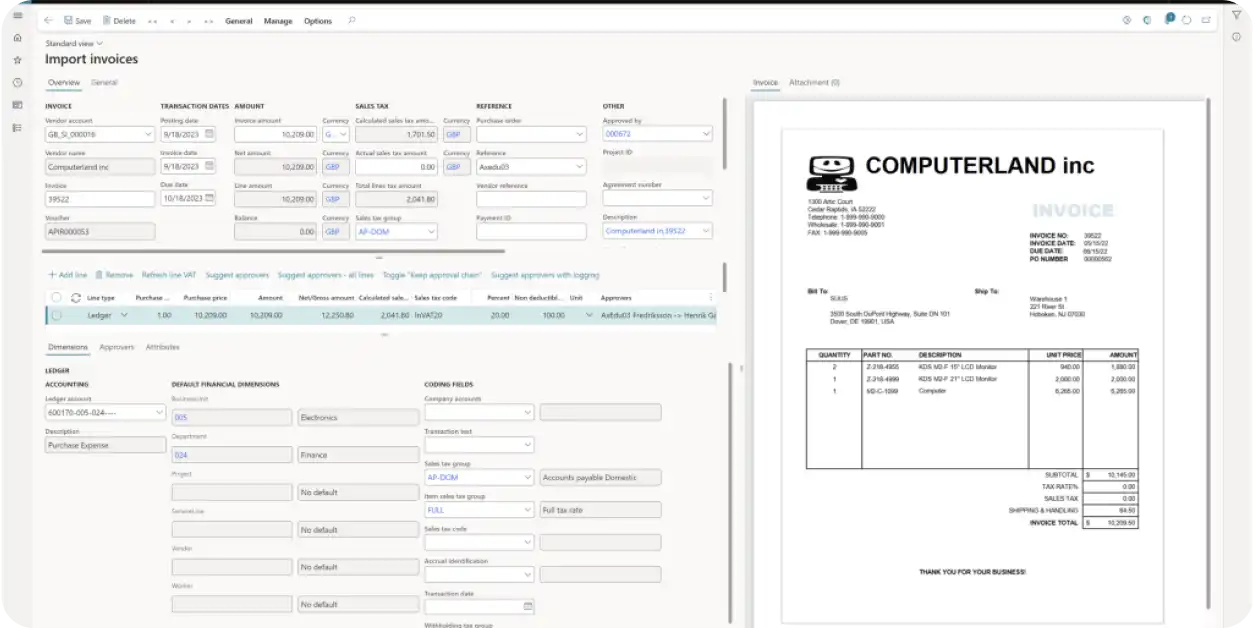The width and height of the screenshot is (1253, 628).
Task: Switch to the Attachment (0) tab
Action: point(815,82)
